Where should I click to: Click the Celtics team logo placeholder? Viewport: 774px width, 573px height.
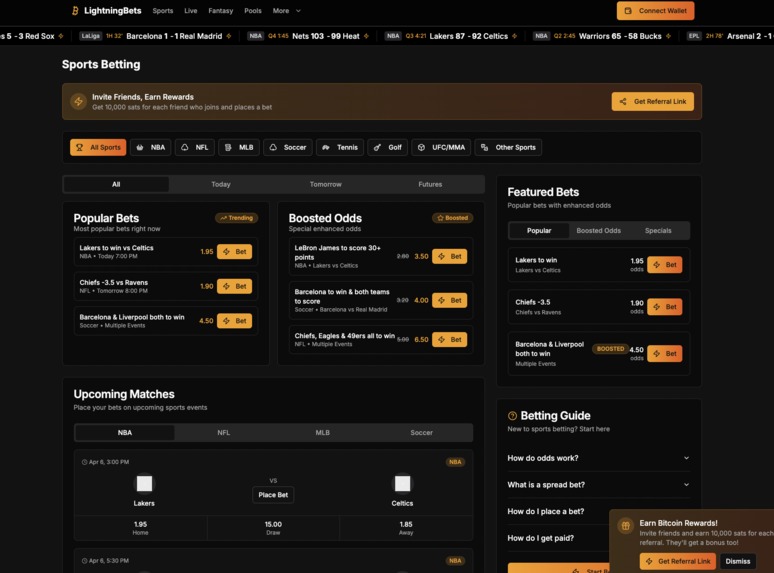click(x=402, y=484)
